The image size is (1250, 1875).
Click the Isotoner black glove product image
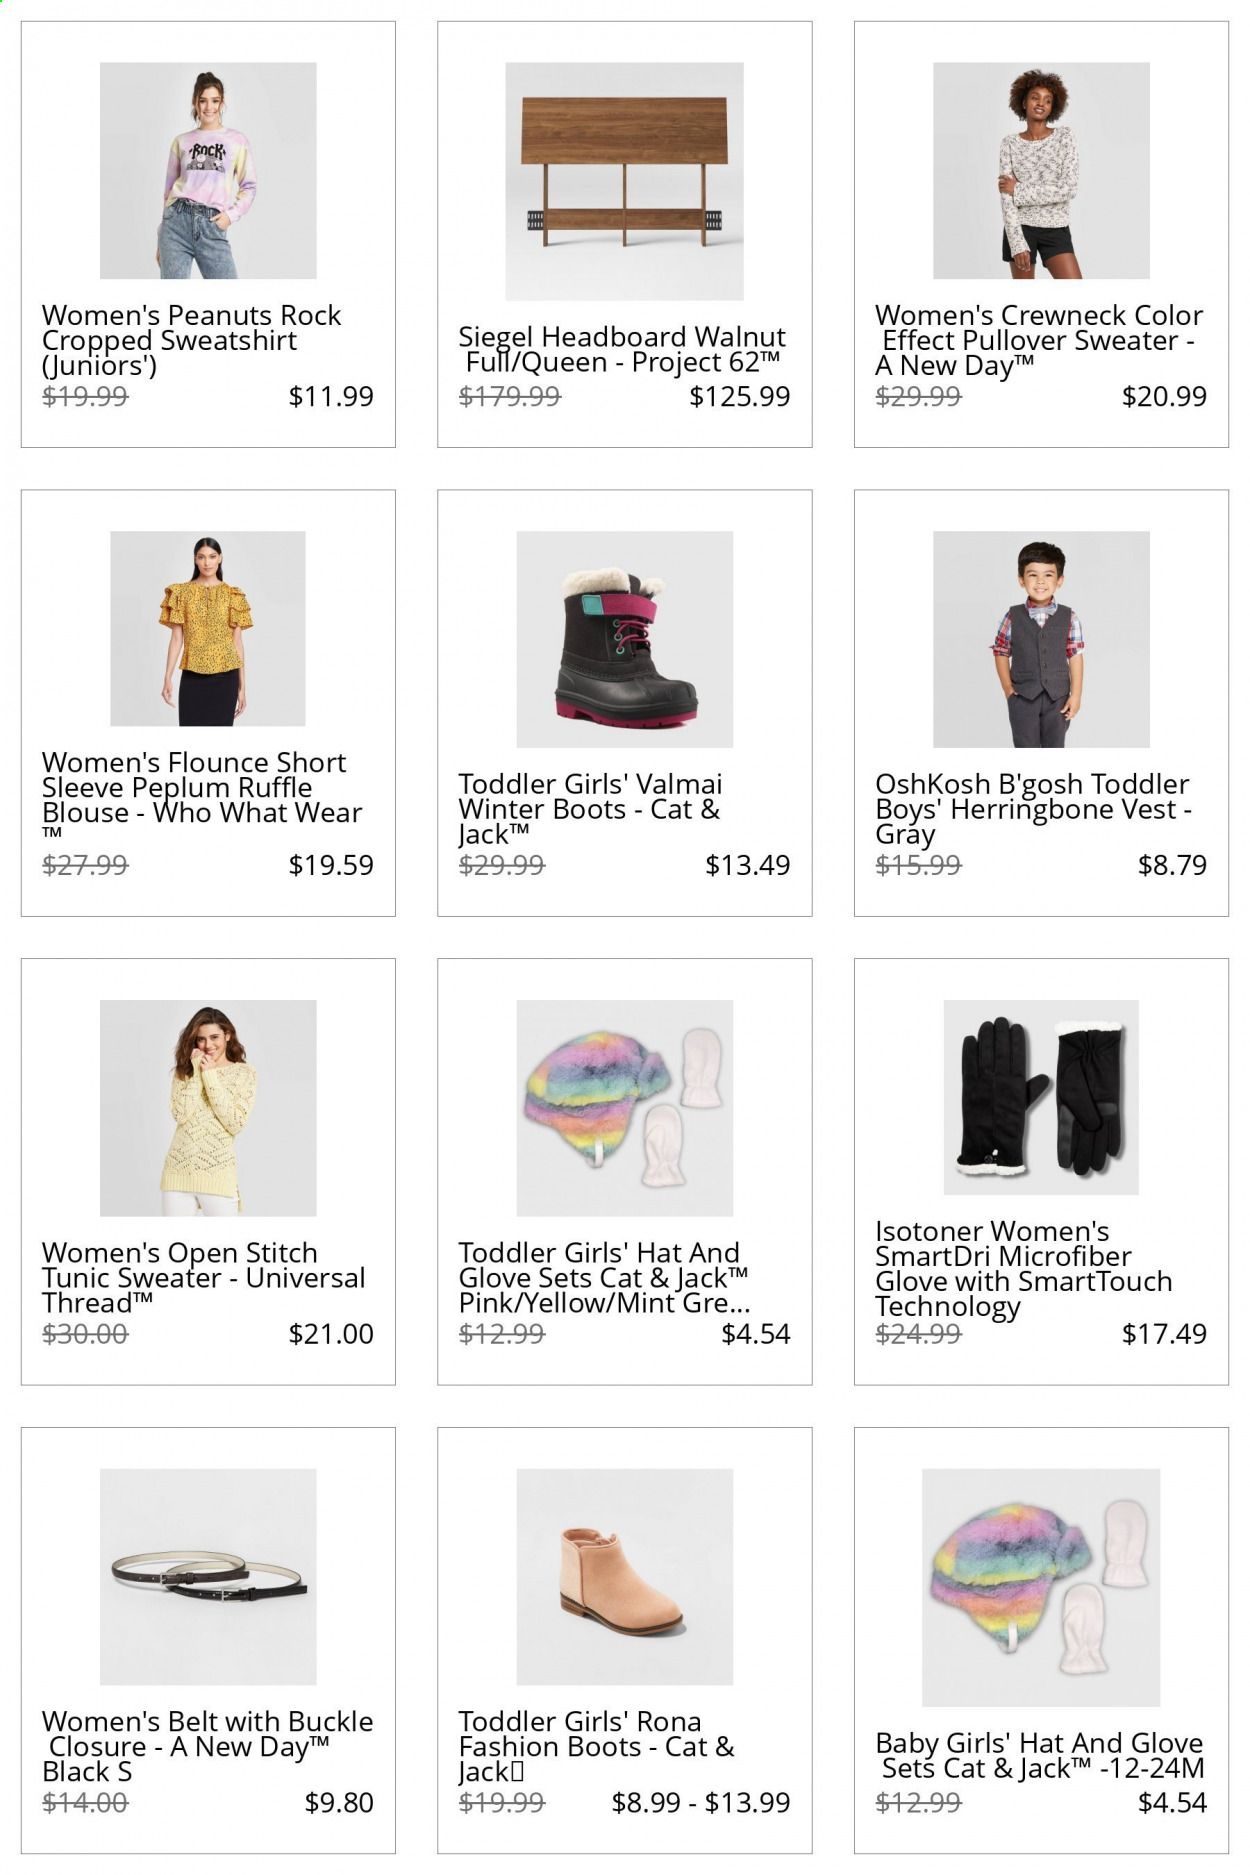[x=1041, y=1097]
